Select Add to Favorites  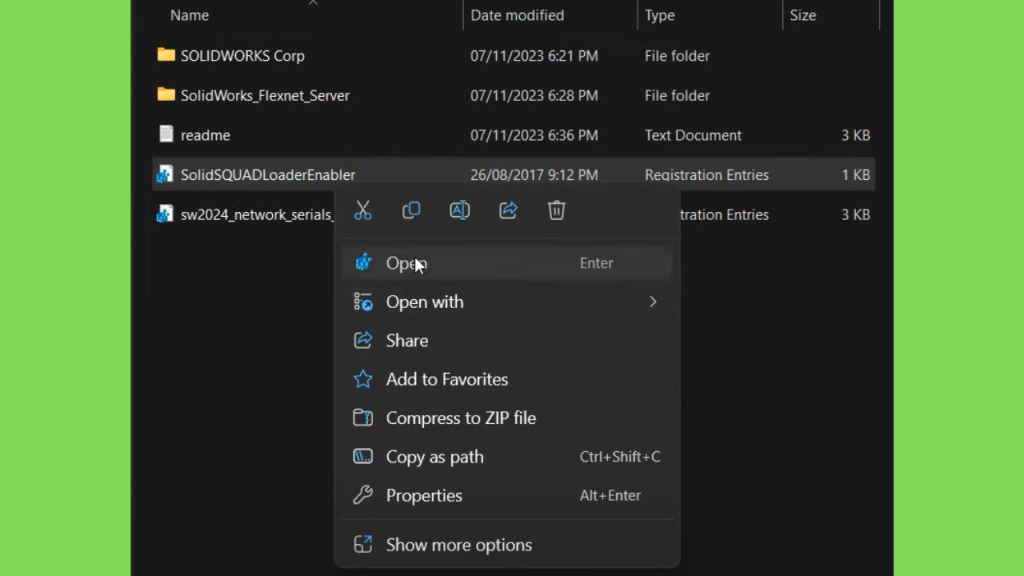point(507,379)
